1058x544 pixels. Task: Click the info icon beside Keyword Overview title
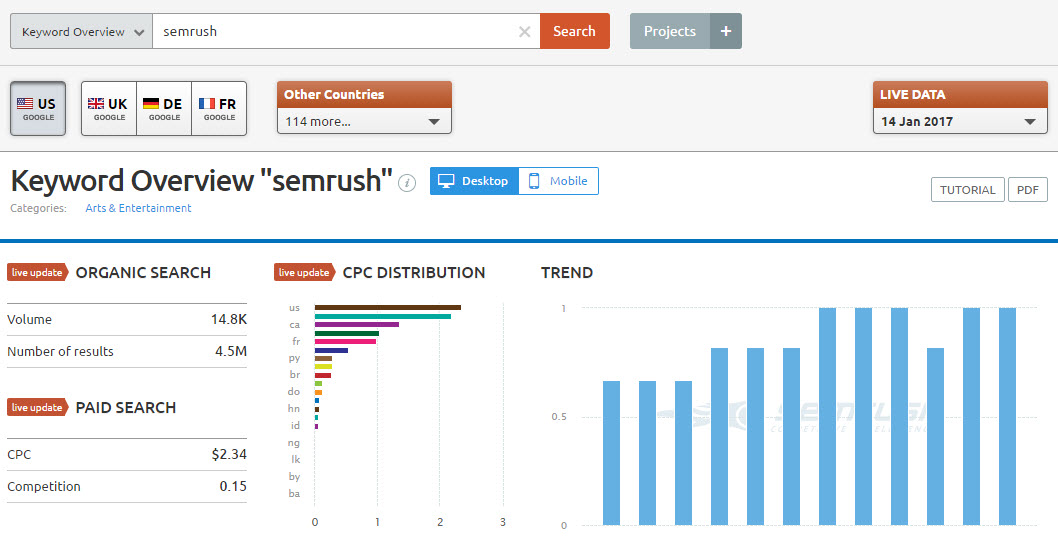click(x=406, y=183)
